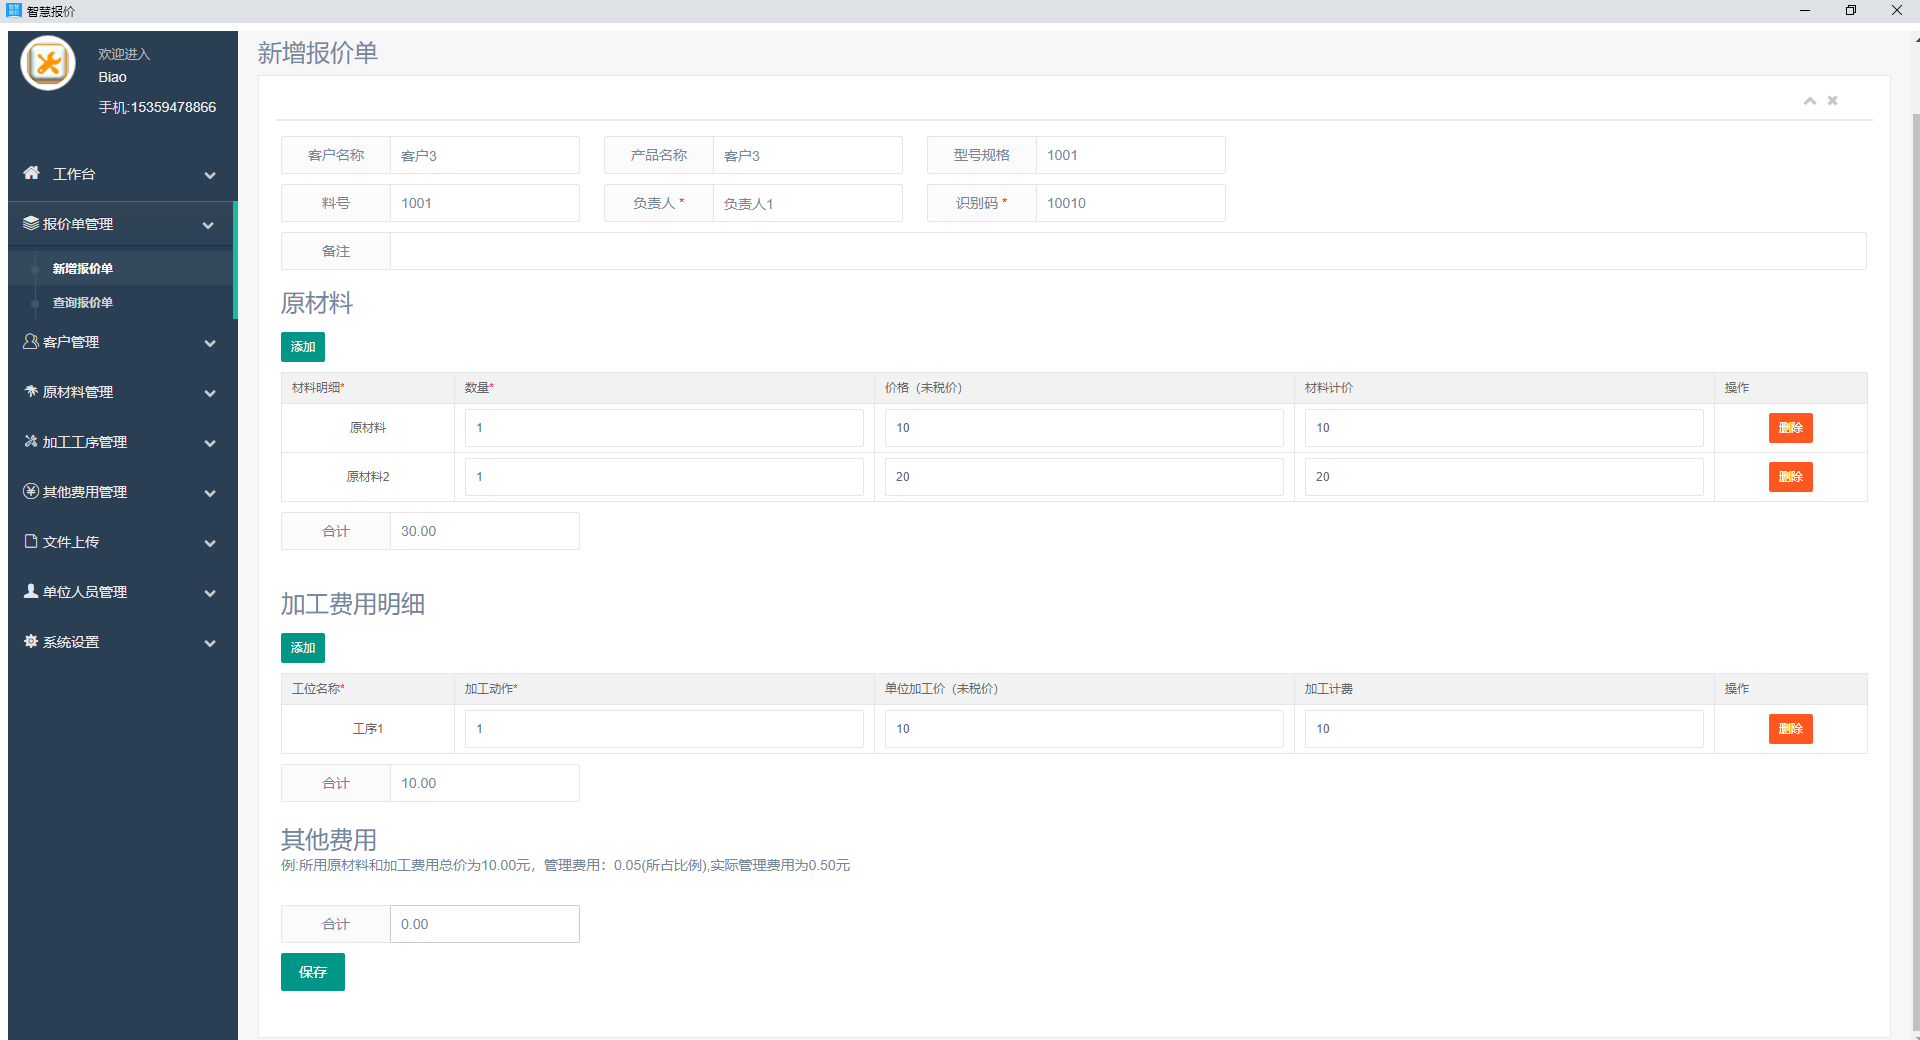The width and height of the screenshot is (1920, 1040).
Task: Open the 原材料管理 raw materials icon
Action: pos(31,392)
